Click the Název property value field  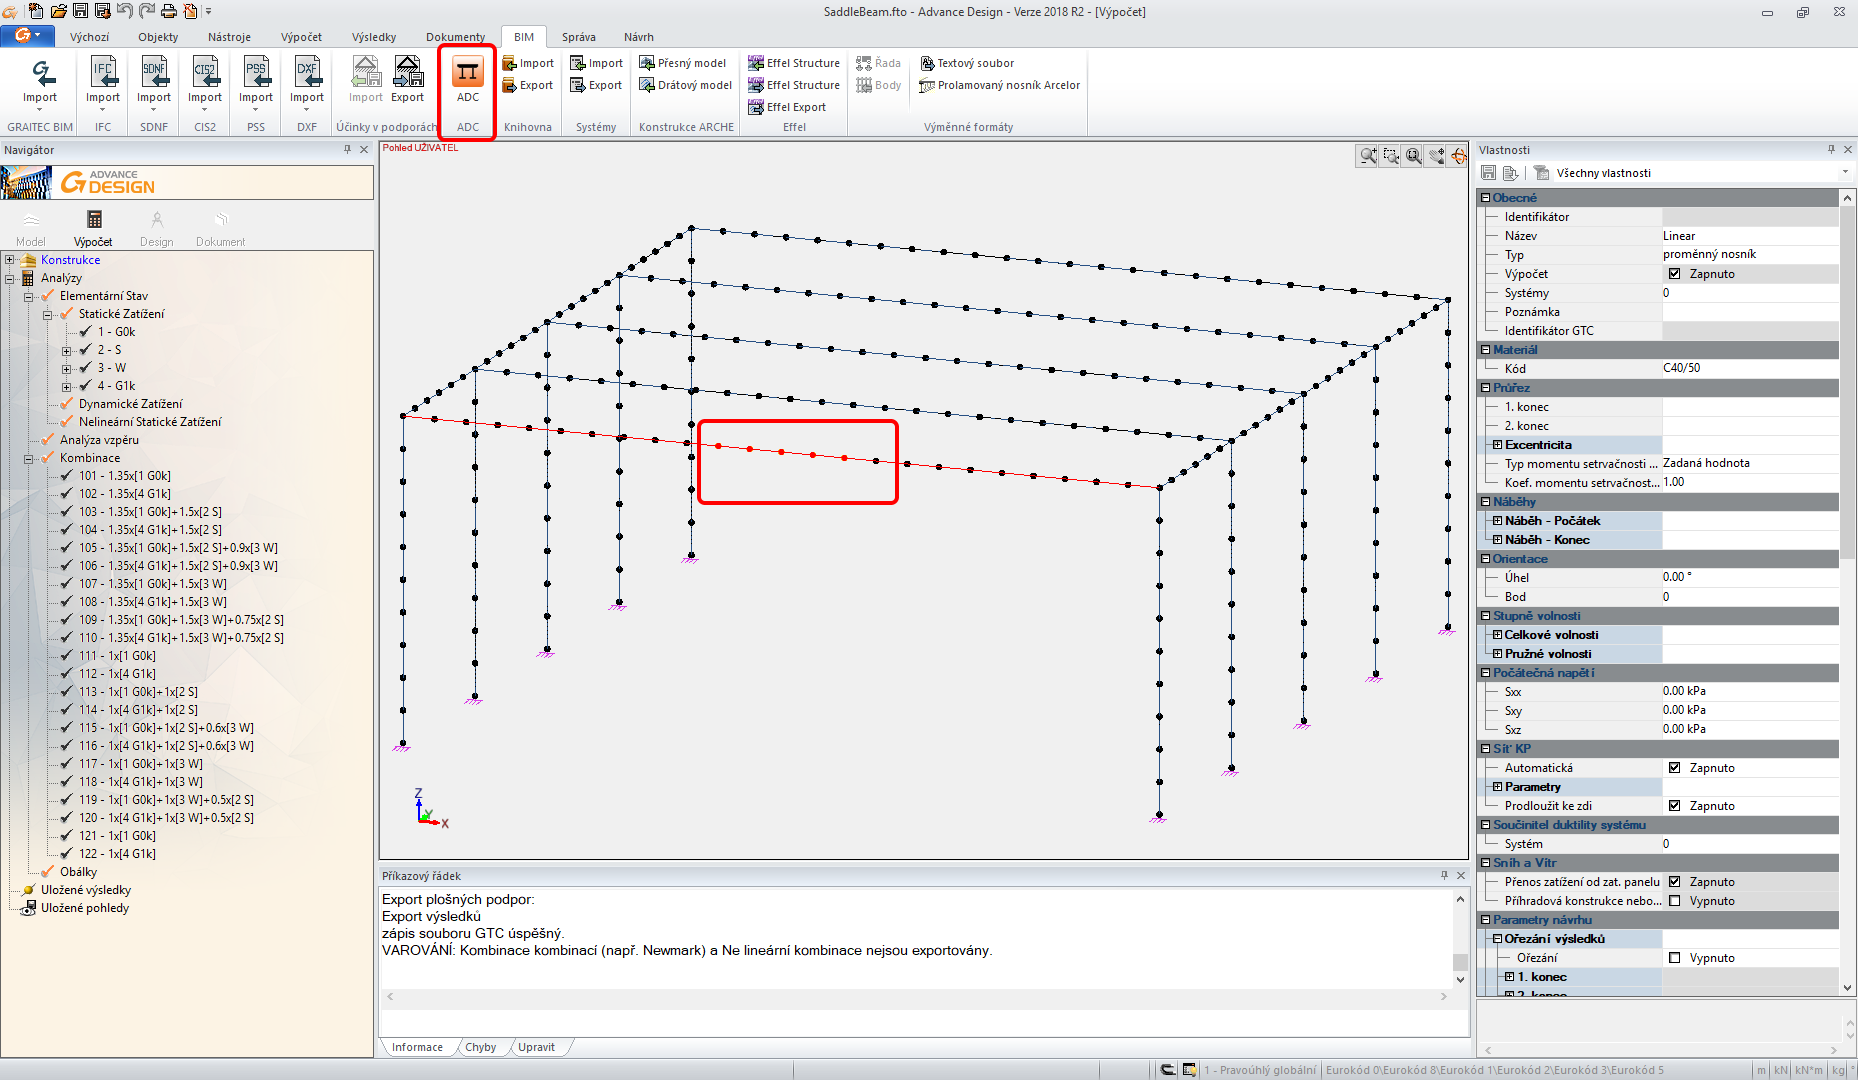(1748, 236)
